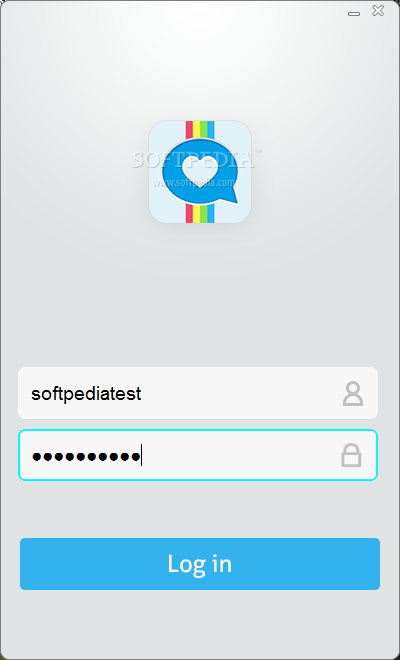This screenshot has width=400, height=660.
Task: Click the "Log in" label text
Action: tap(200, 564)
